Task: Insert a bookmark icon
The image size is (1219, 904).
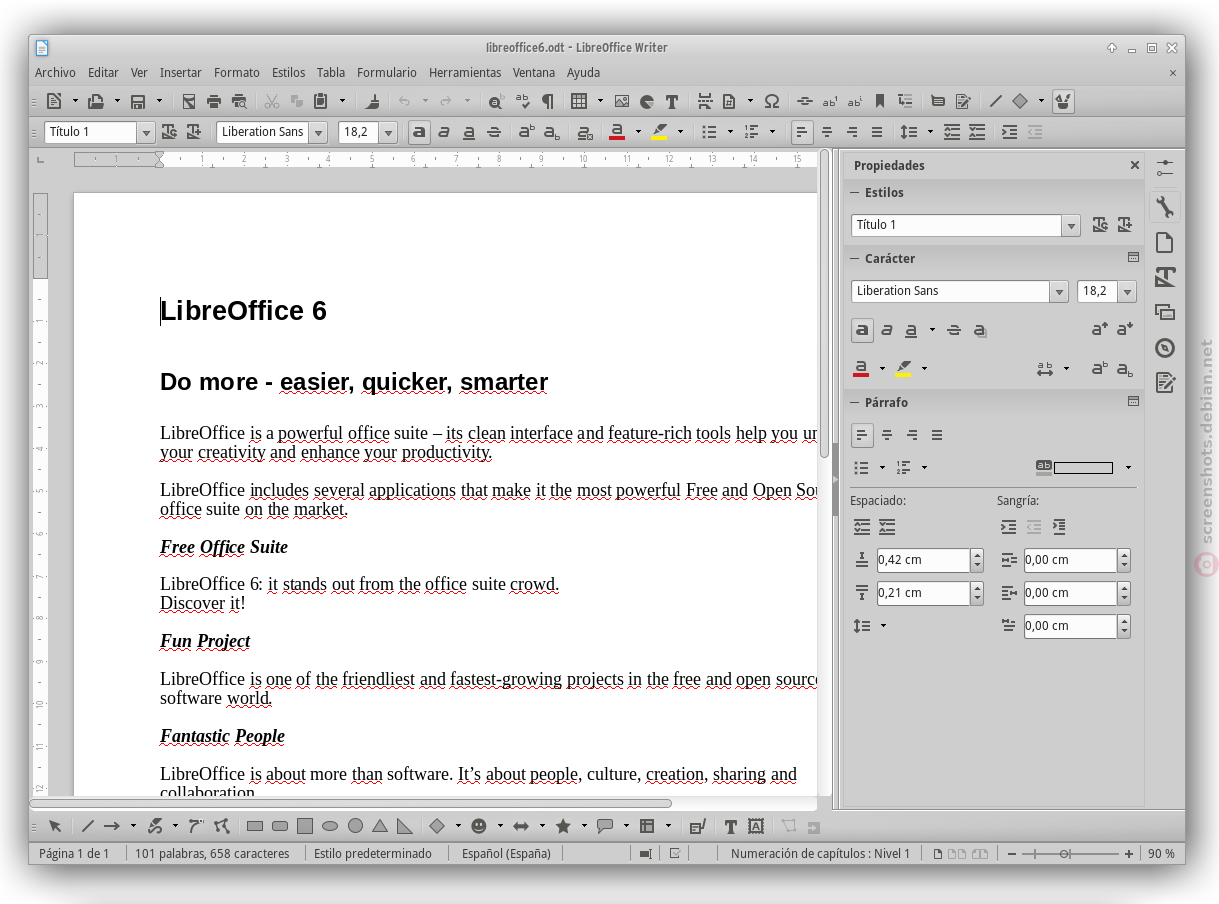Action: pos(880,101)
